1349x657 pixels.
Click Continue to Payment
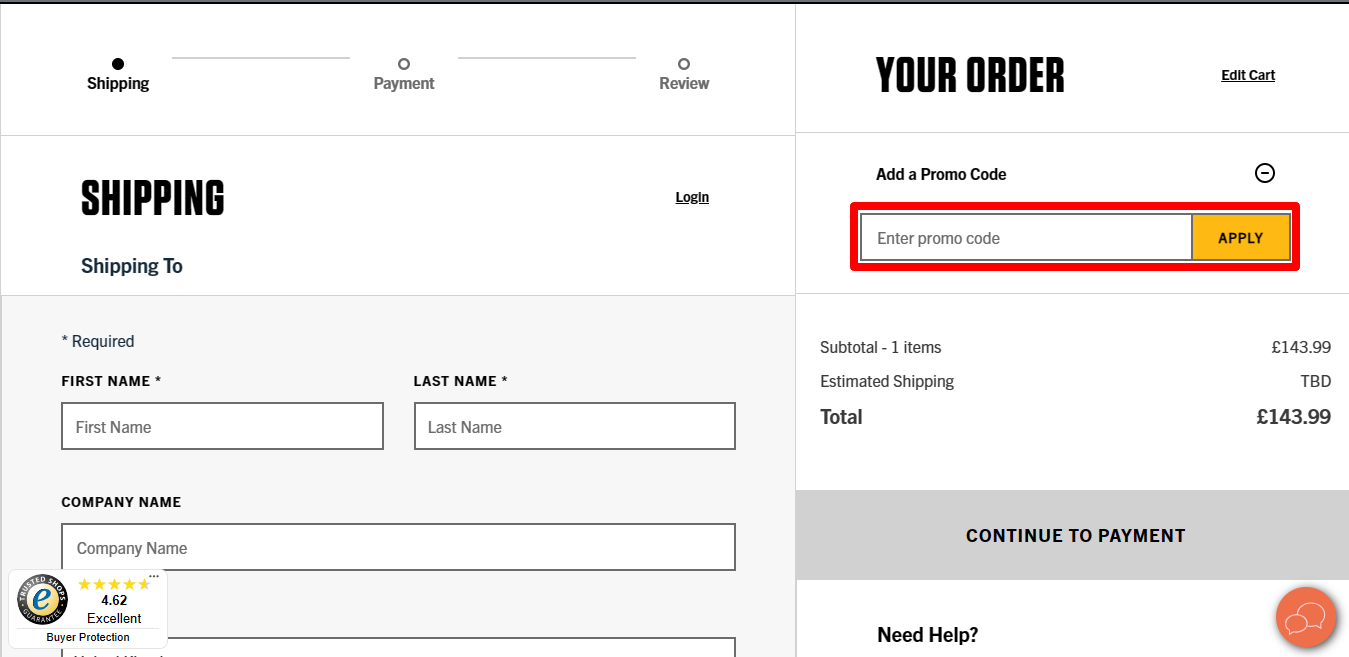pos(1075,536)
